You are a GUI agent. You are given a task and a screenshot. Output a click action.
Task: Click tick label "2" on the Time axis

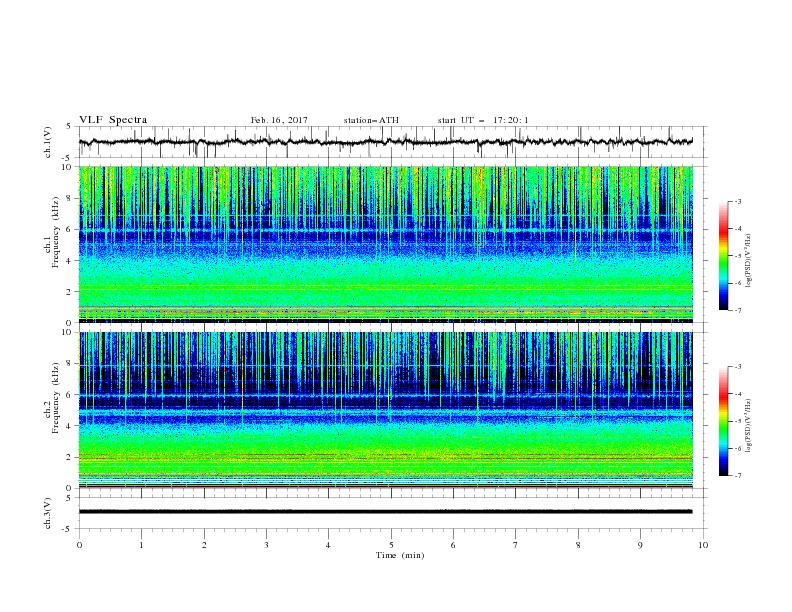click(204, 545)
